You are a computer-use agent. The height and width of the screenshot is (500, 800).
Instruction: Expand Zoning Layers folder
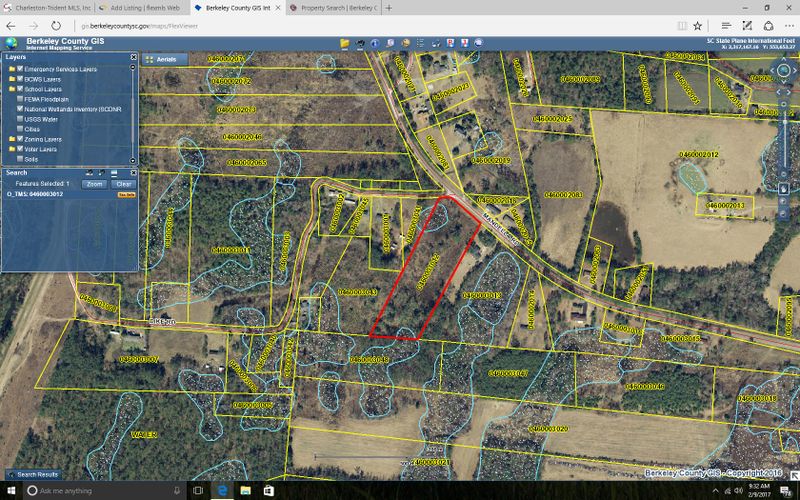coord(12,139)
